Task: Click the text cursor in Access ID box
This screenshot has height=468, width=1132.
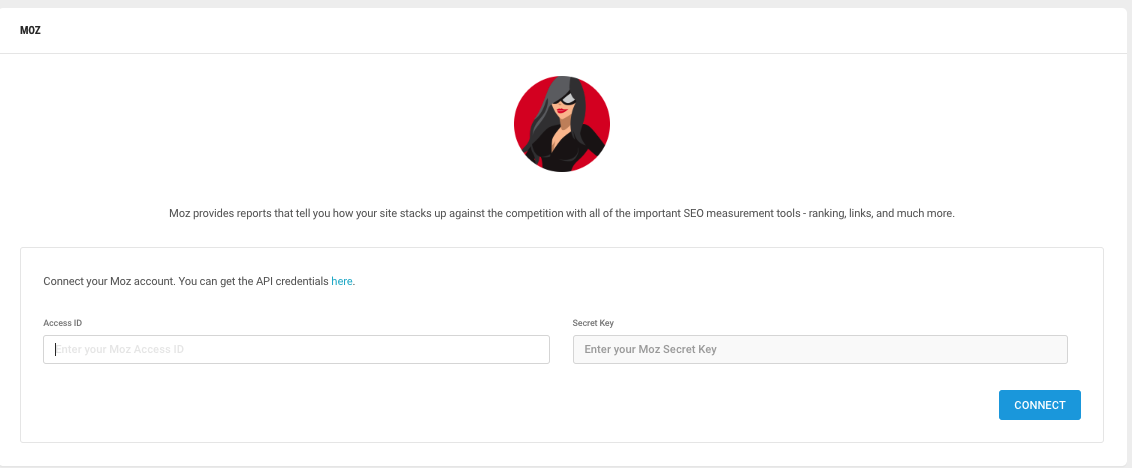Action: tap(56, 350)
